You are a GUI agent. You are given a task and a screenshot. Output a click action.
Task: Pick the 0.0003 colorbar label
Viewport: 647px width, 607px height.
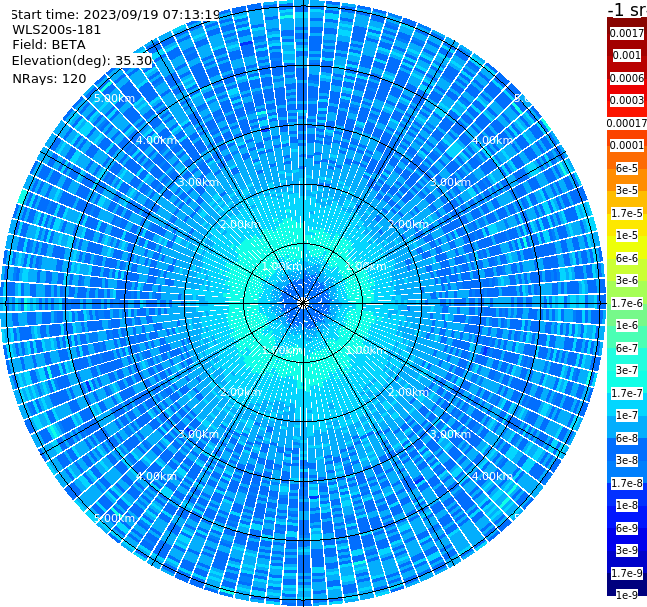point(627,100)
